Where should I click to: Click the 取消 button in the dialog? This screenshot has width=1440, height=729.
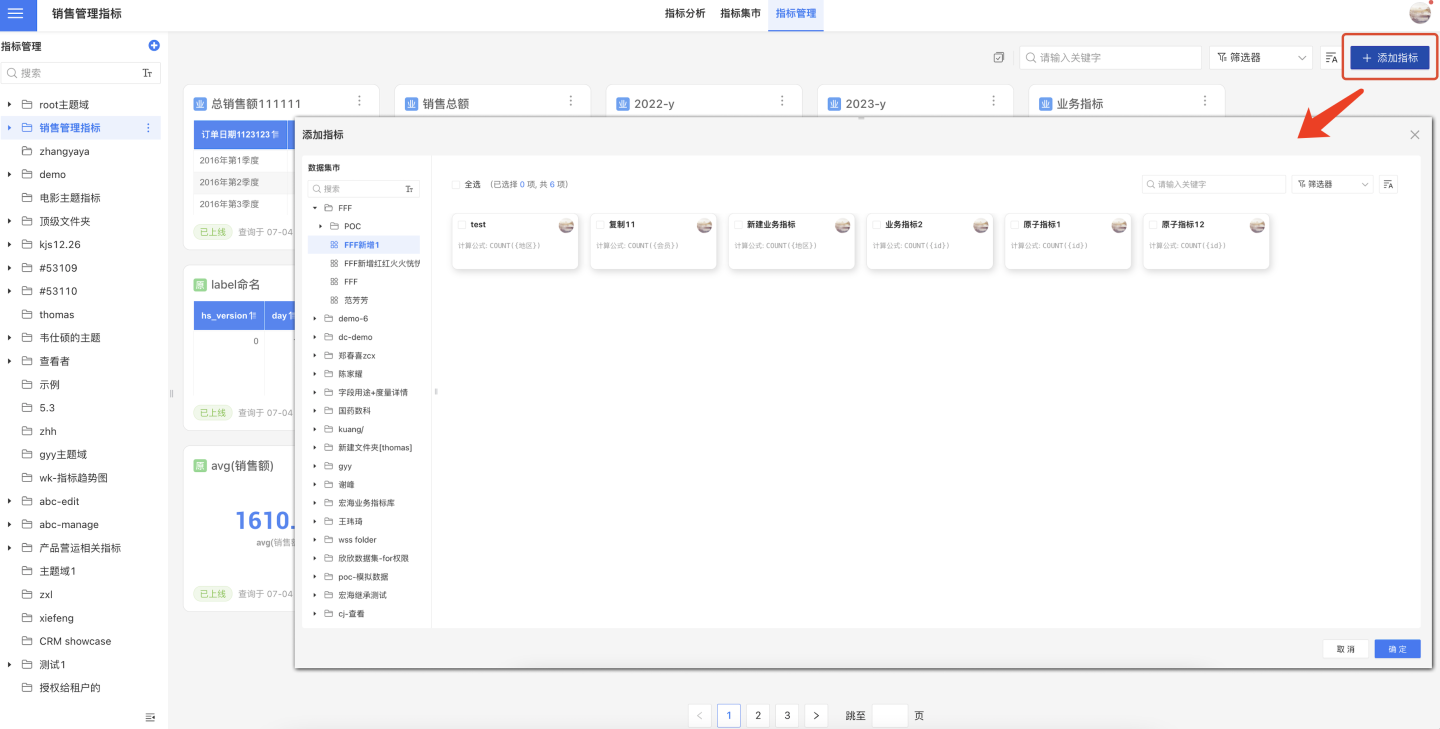(x=1345, y=649)
